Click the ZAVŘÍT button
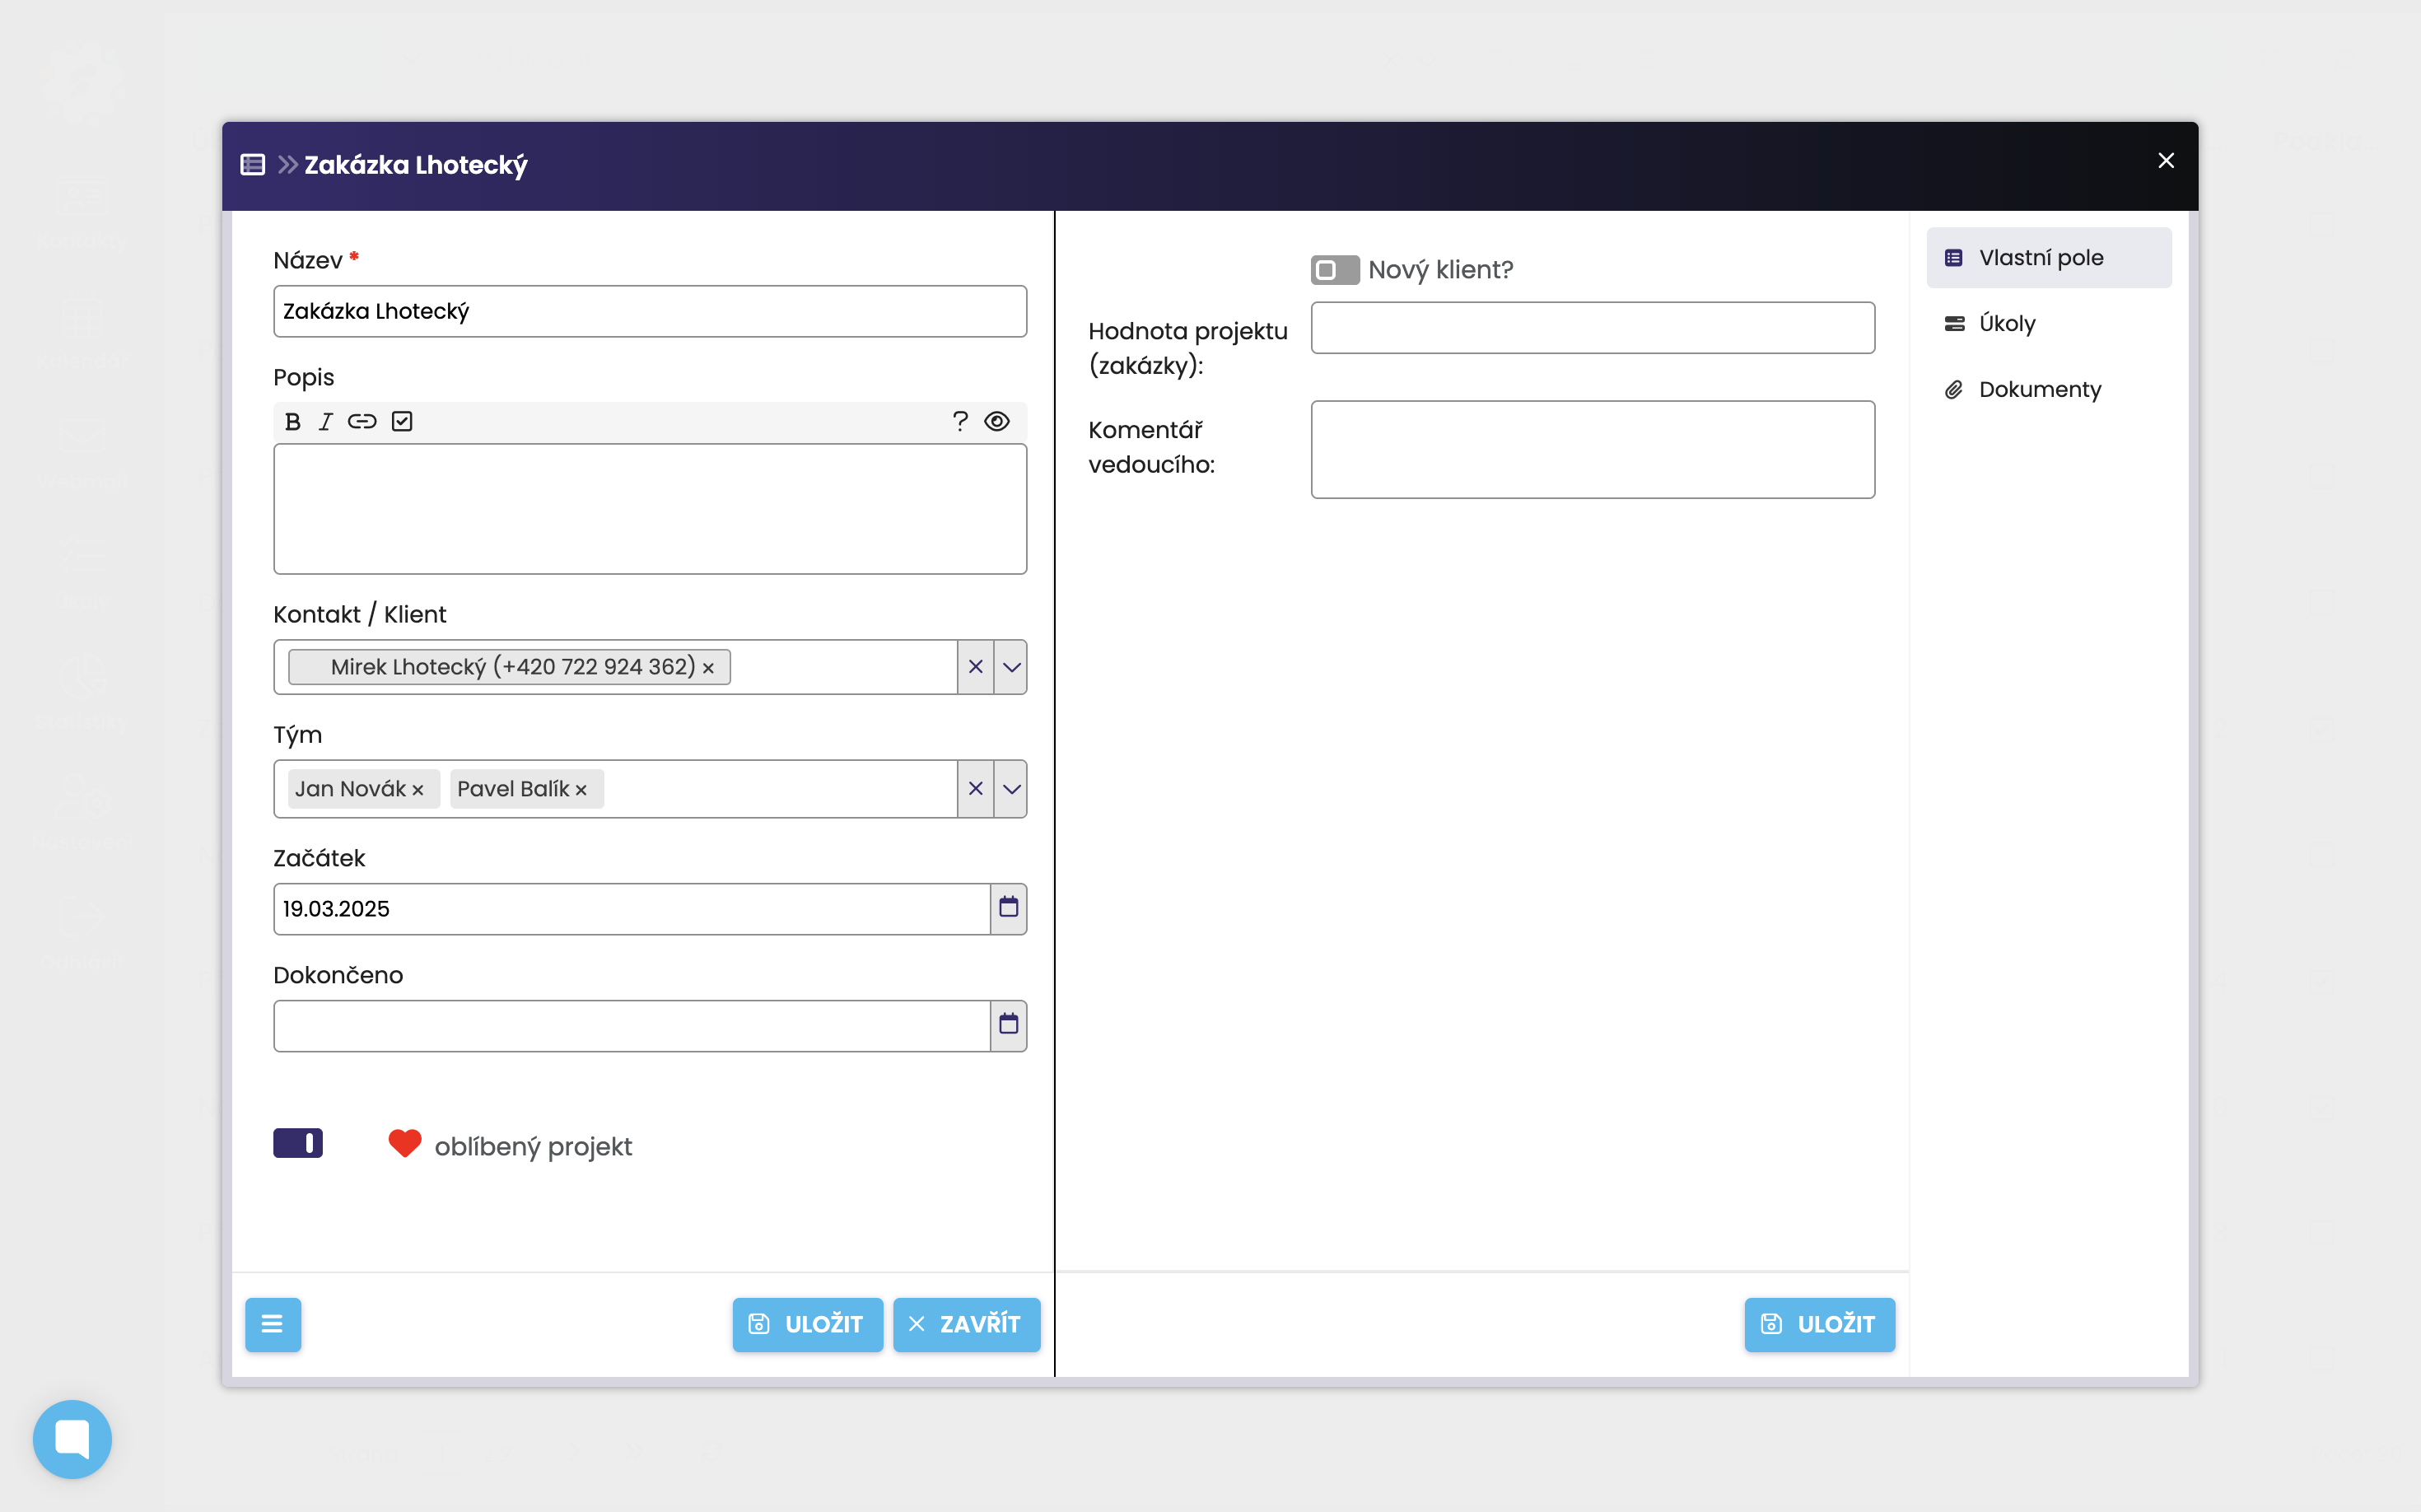Image resolution: width=2421 pixels, height=1512 pixels. click(x=966, y=1324)
